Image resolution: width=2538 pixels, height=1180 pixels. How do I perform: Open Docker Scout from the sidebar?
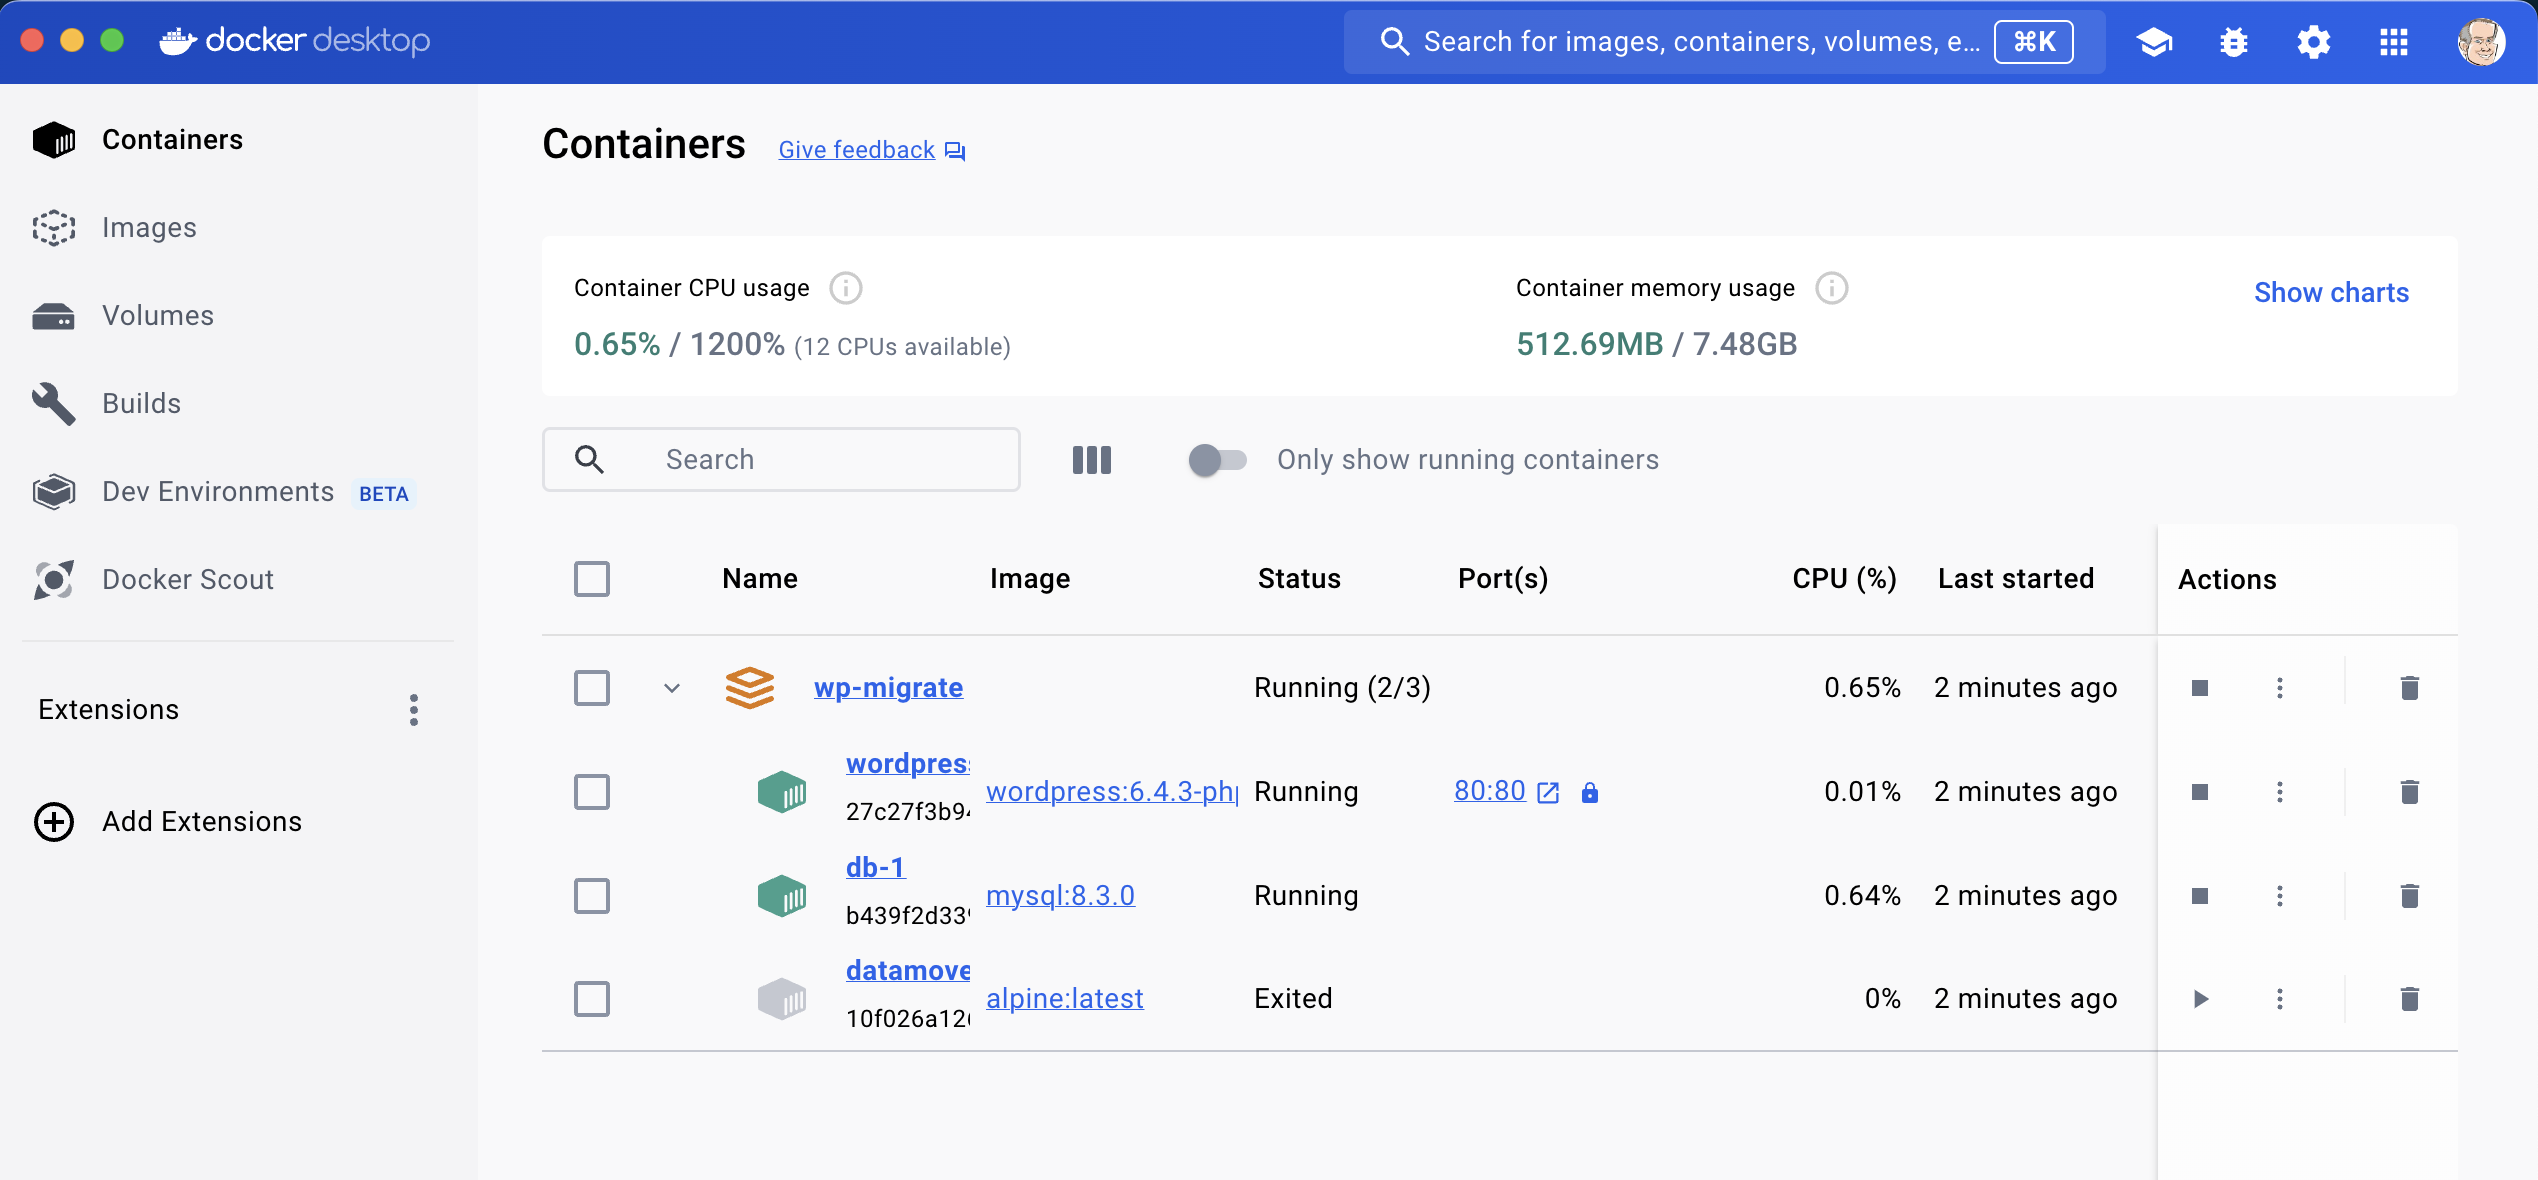tap(188, 579)
